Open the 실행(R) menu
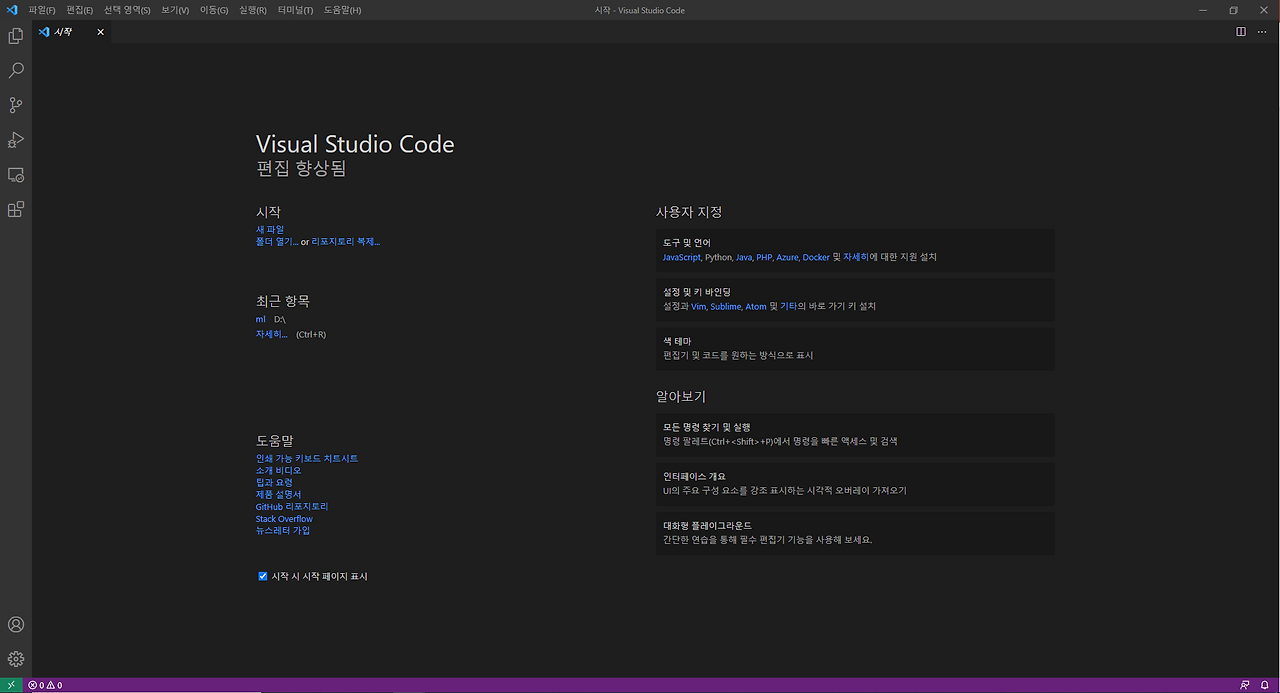 (253, 10)
